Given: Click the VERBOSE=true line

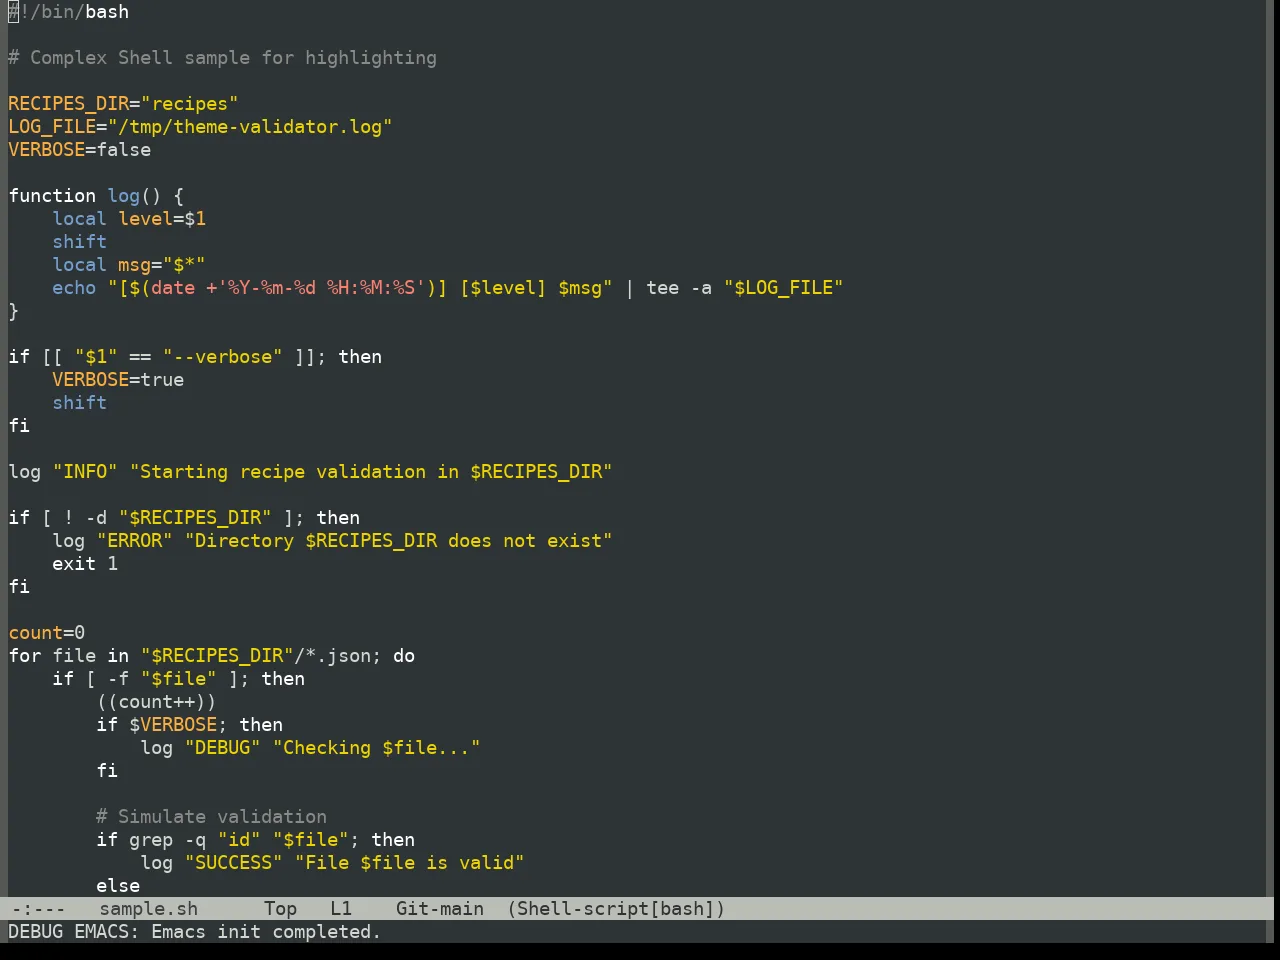Looking at the screenshot, I should pyautogui.click(x=118, y=380).
